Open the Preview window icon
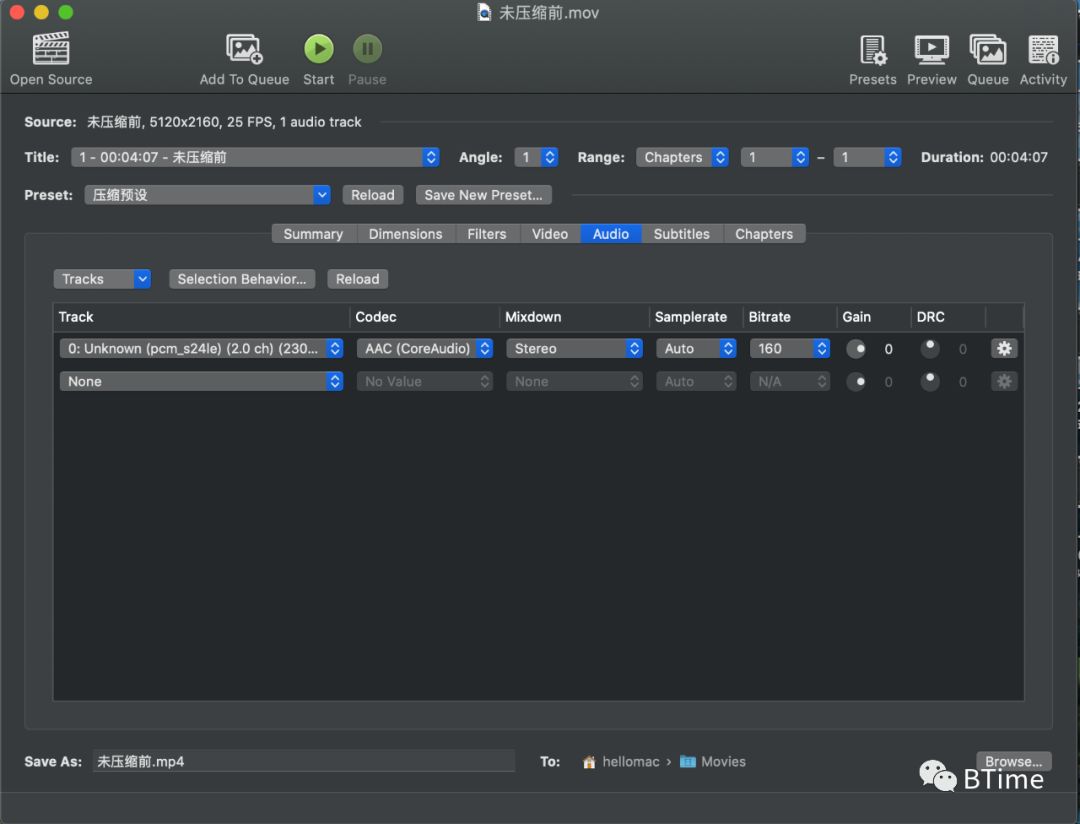The height and width of the screenshot is (824, 1080). click(x=931, y=49)
